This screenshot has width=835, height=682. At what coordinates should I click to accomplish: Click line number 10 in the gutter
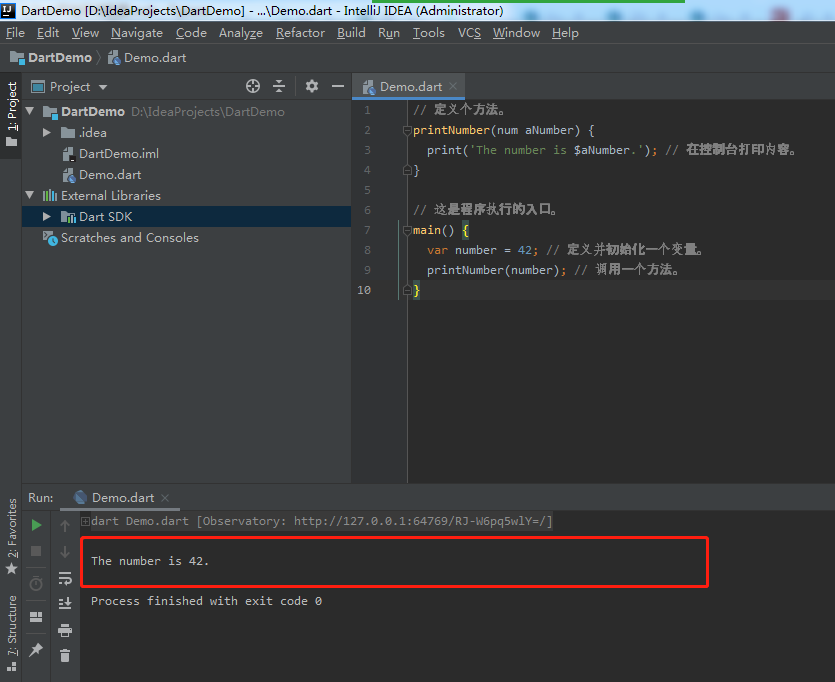[x=364, y=290]
